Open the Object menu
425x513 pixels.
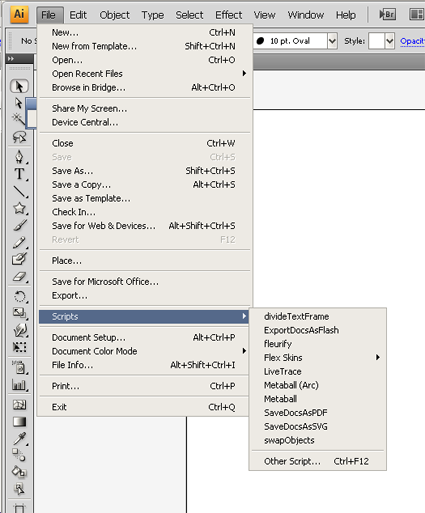click(114, 15)
